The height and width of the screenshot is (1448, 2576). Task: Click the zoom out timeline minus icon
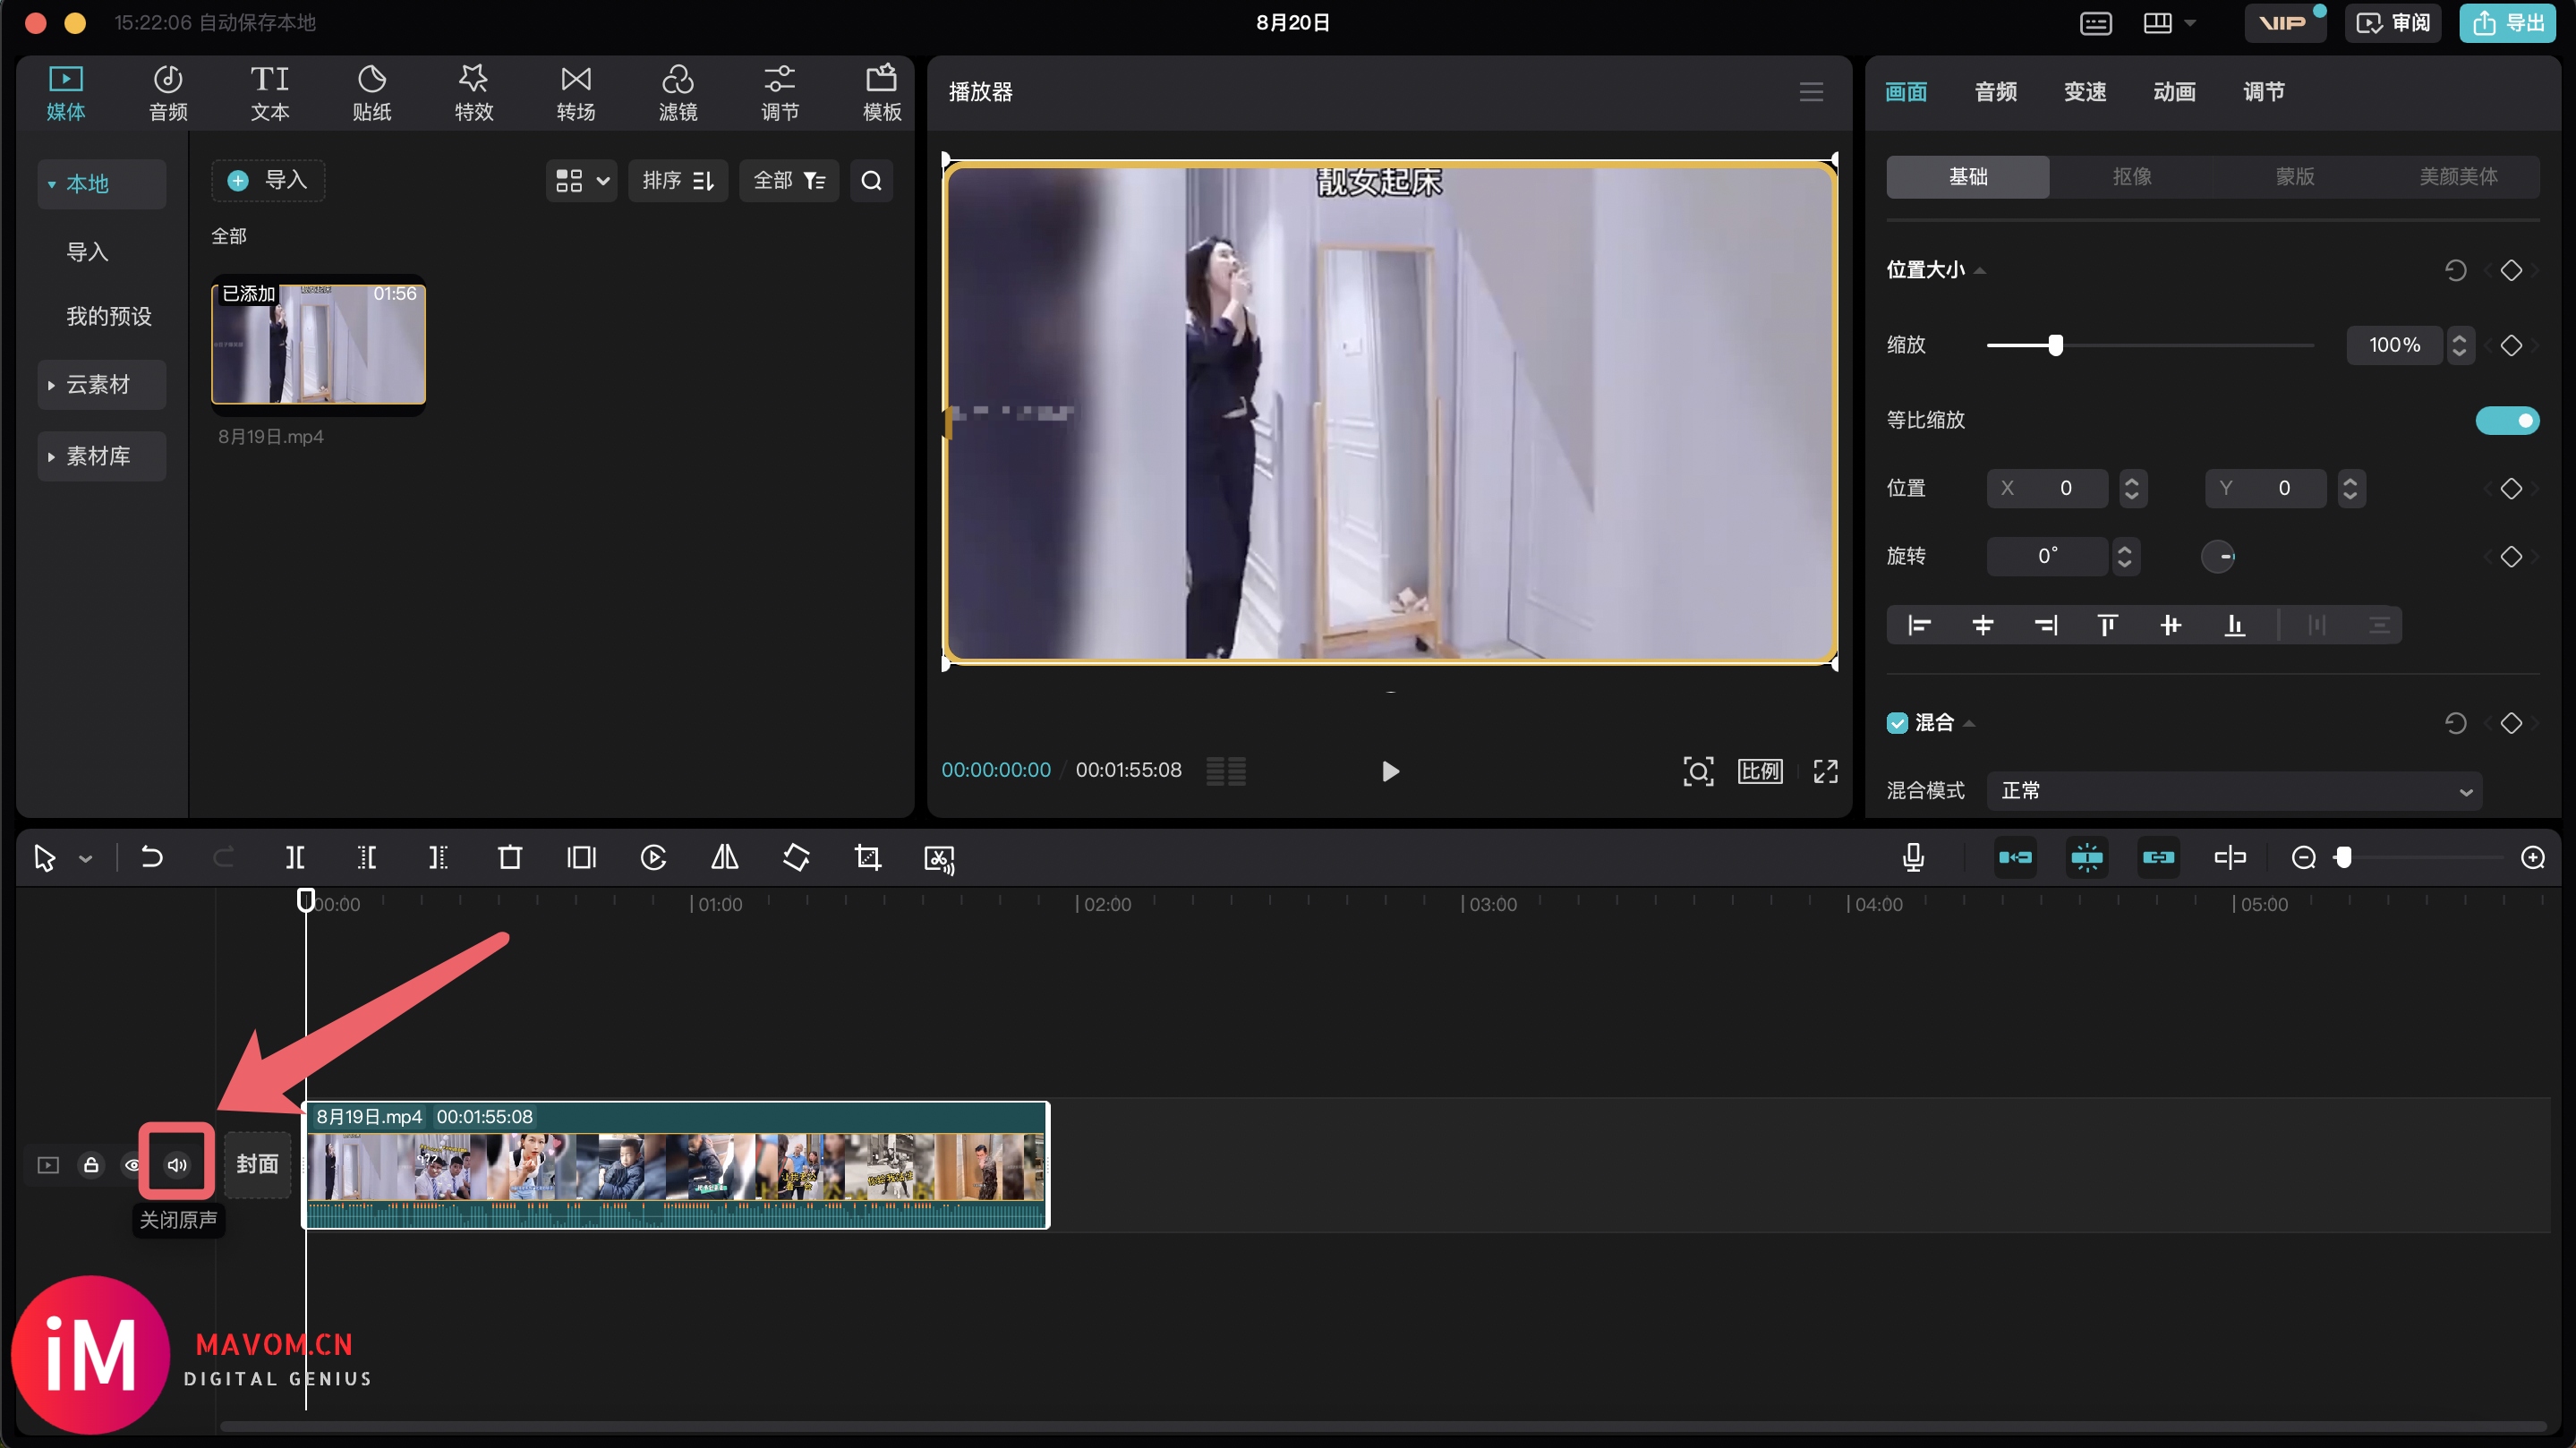2303,857
